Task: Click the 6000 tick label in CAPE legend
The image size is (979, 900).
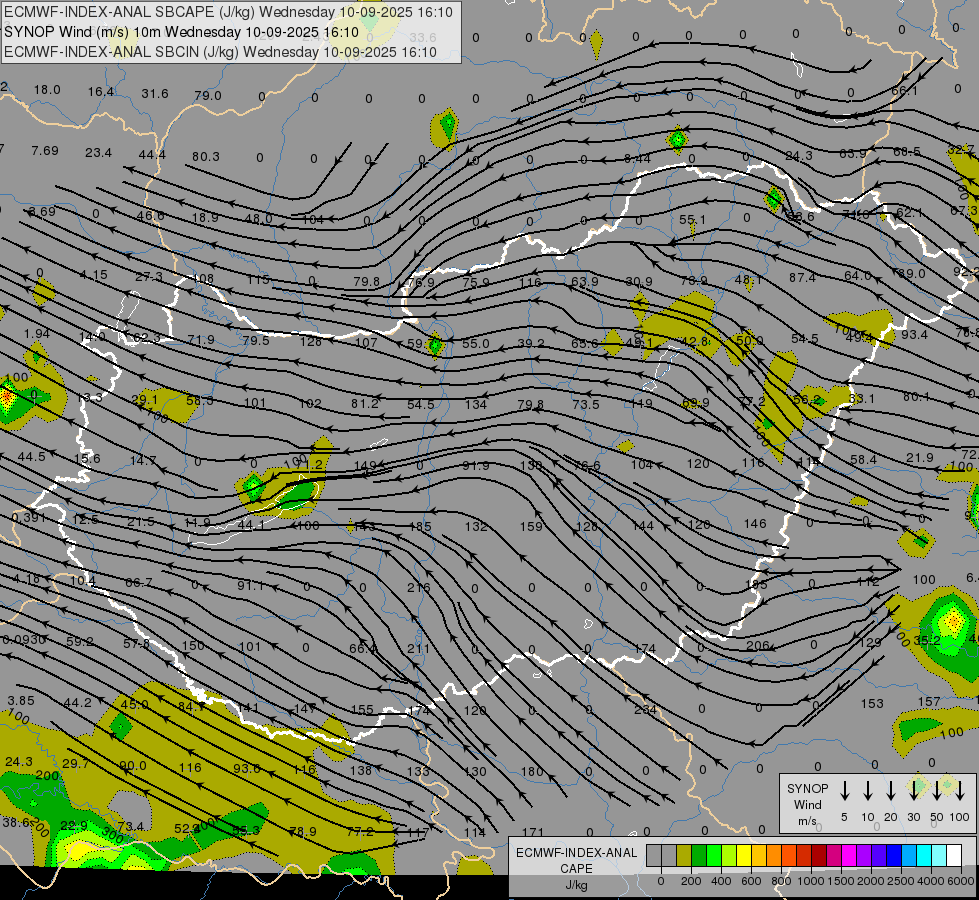Action: (x=961, y=881)
